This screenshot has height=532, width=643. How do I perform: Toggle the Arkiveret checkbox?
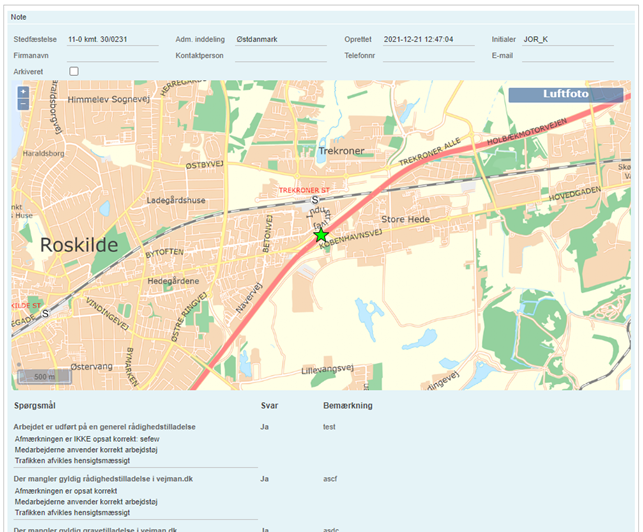74,71
